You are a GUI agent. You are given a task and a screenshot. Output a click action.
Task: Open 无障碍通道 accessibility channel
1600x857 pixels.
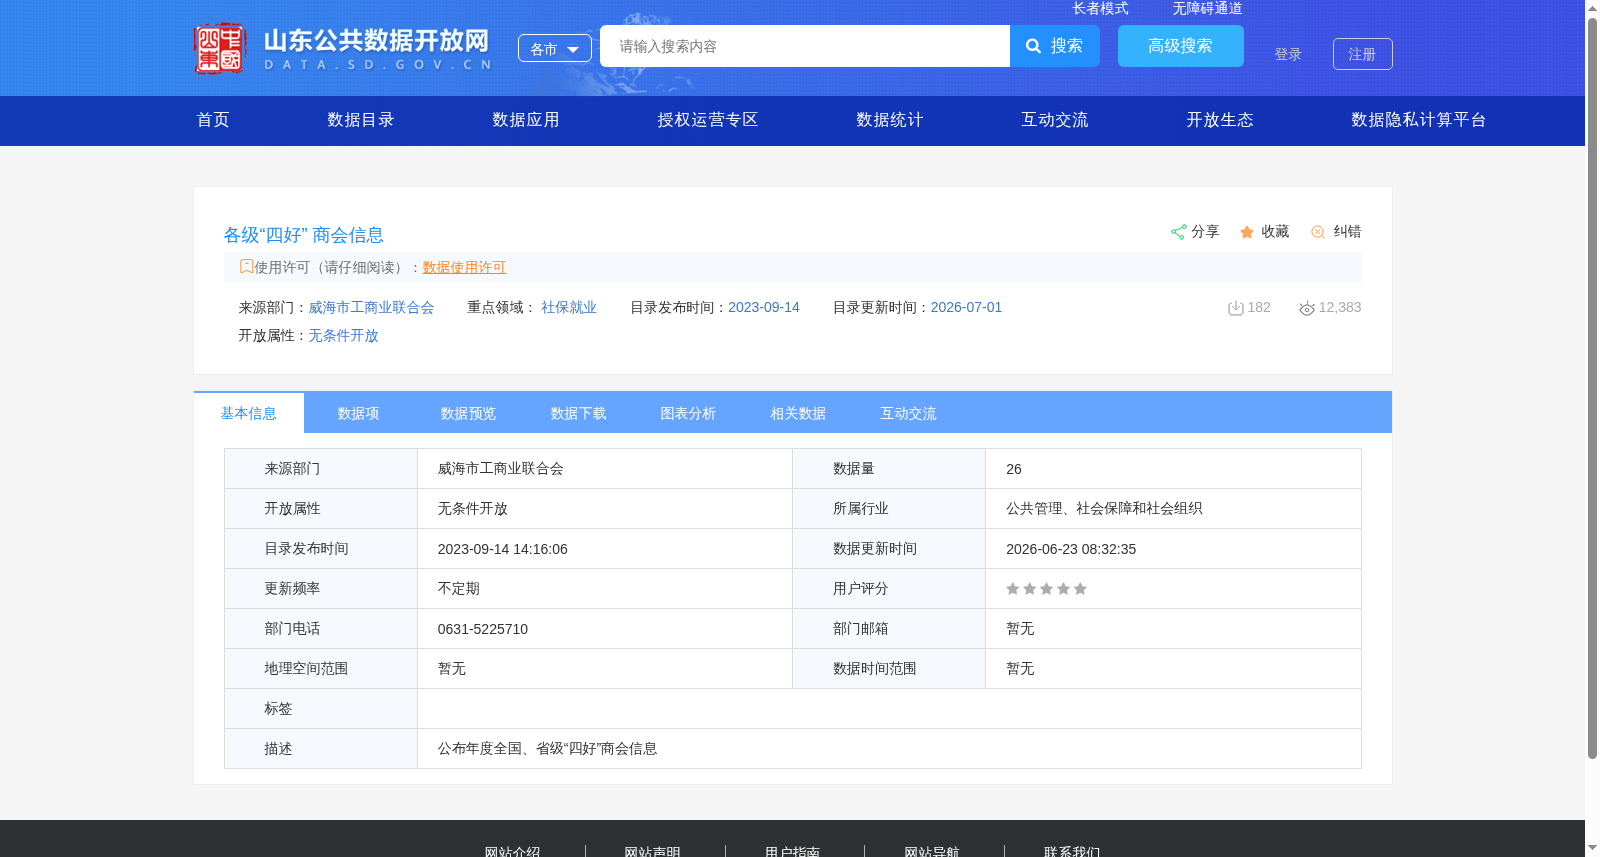click(x=1207, y=8)
